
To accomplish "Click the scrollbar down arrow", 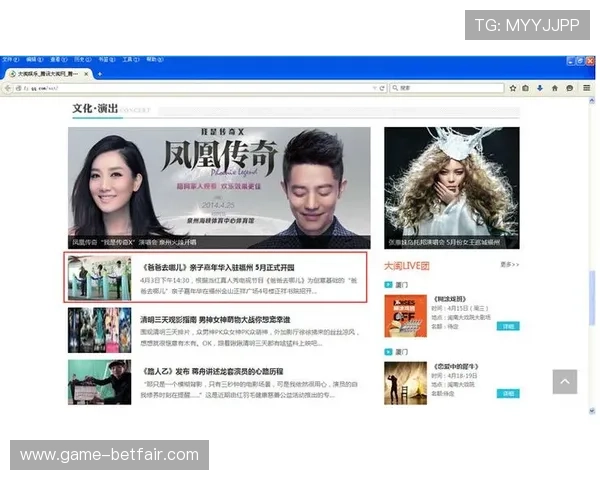I will pos(592,411).
